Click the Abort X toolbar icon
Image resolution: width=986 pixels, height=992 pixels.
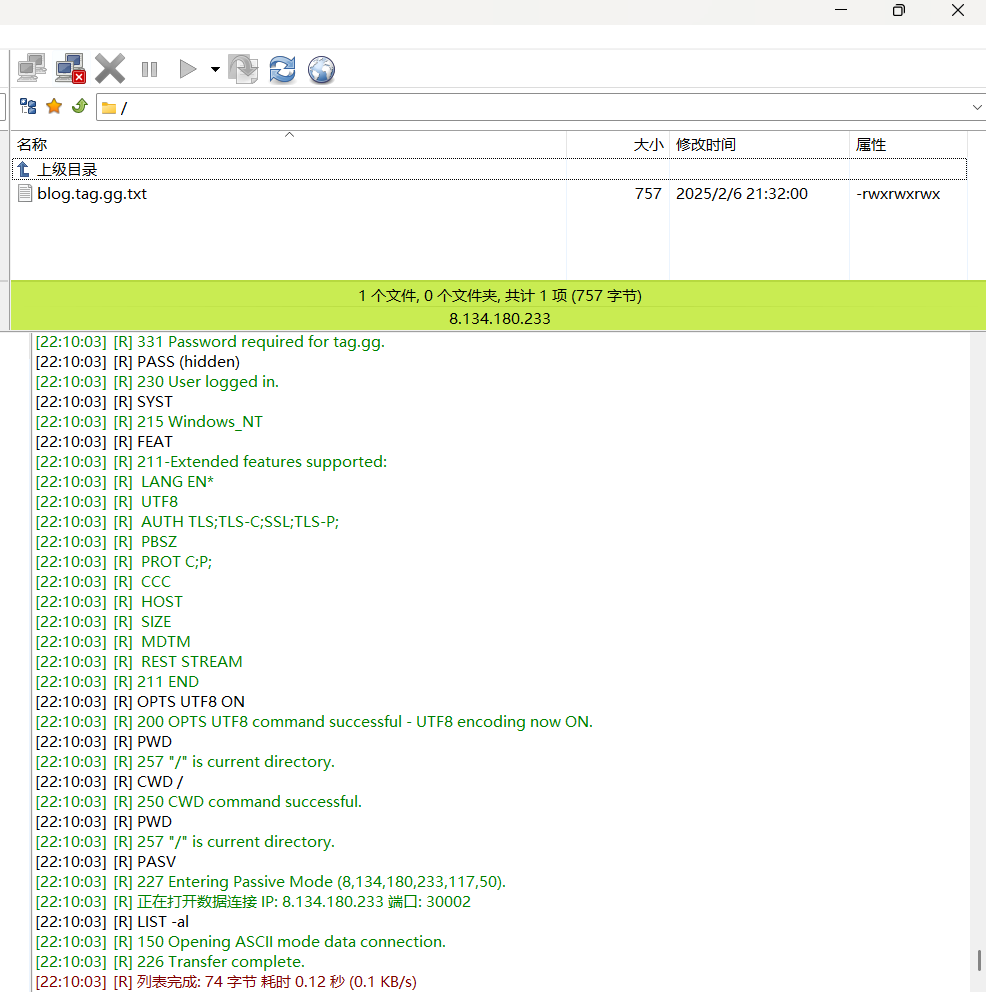coord(110,69)
